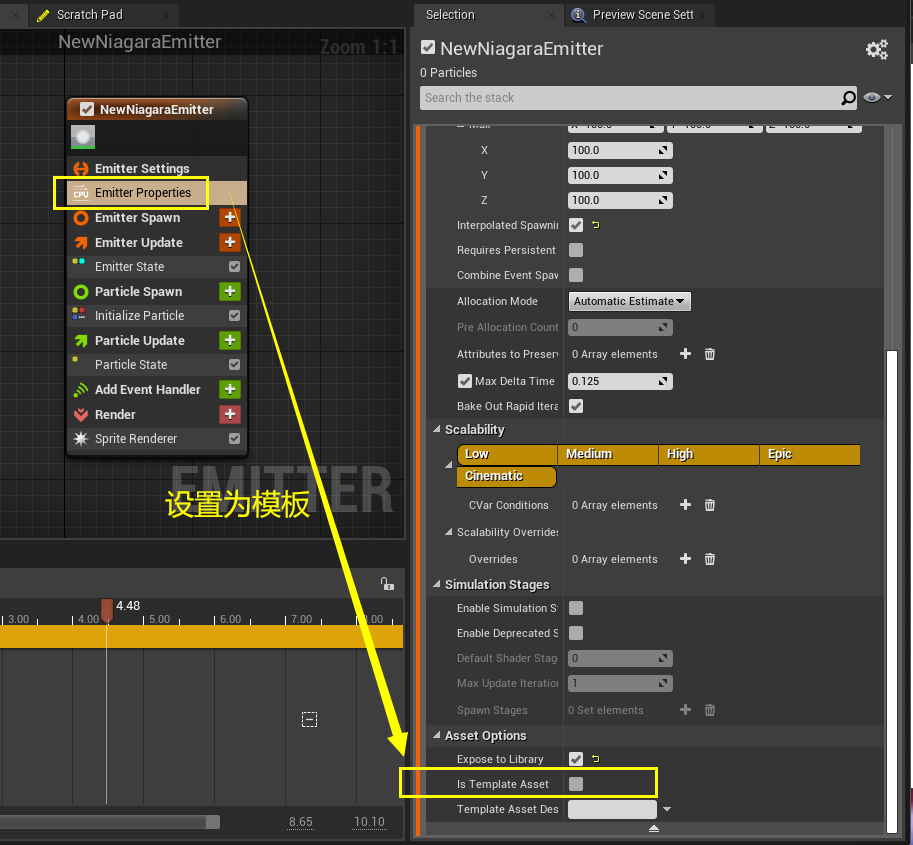Viewport: 913px width, 845px height.
Task: Empty the Overrides array with trash icon
Action: [710, 558]
